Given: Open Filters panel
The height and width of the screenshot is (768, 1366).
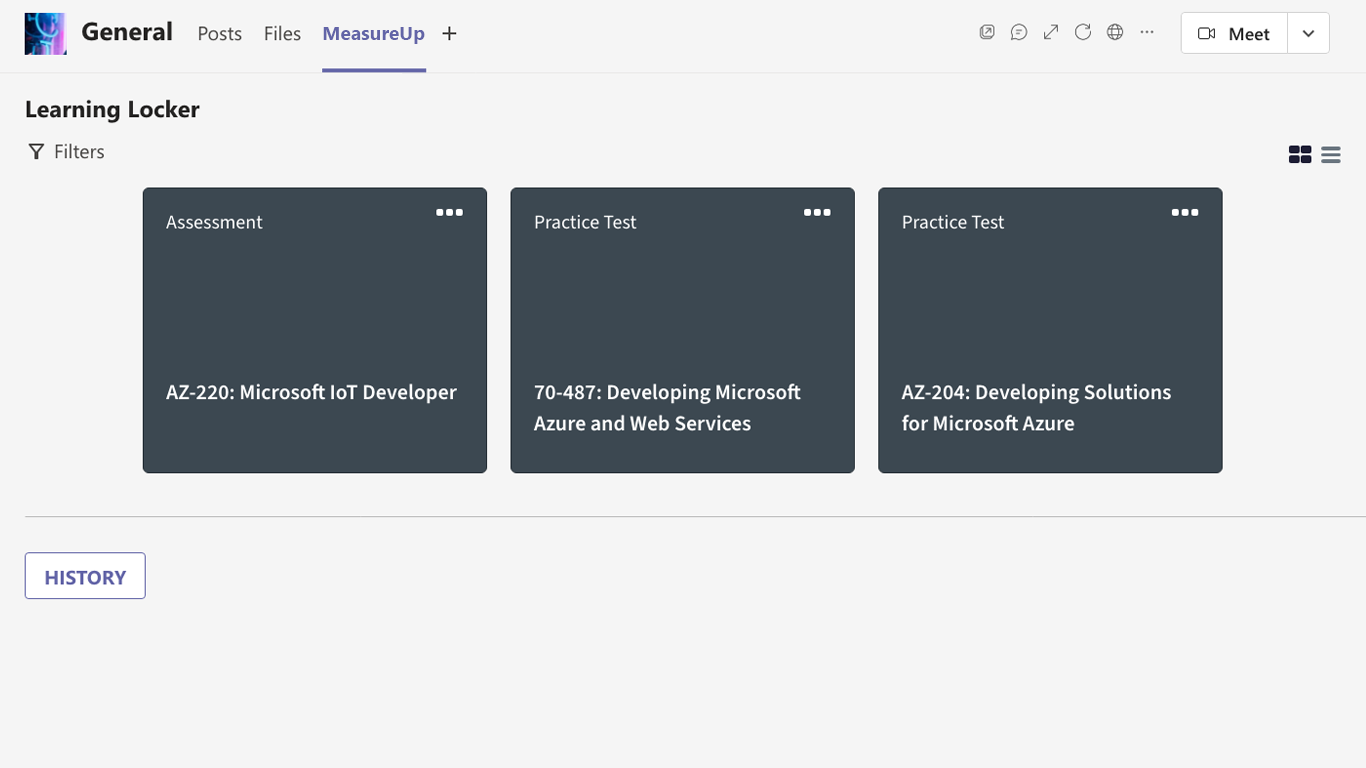Looking at the screenshot, I should coord(66,152).
